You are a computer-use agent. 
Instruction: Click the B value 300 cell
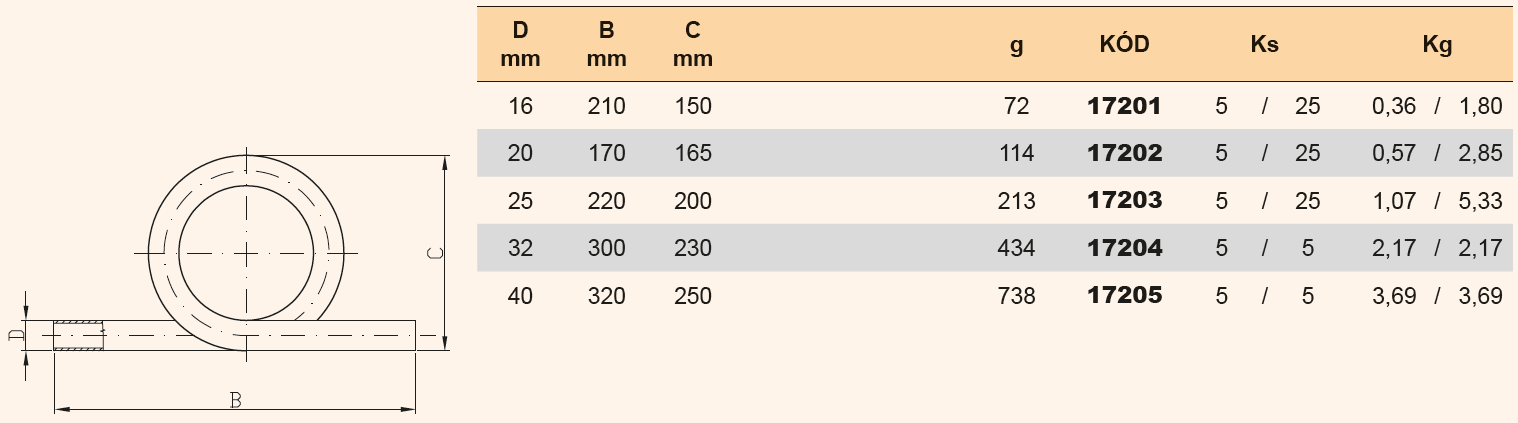(606, 248)
